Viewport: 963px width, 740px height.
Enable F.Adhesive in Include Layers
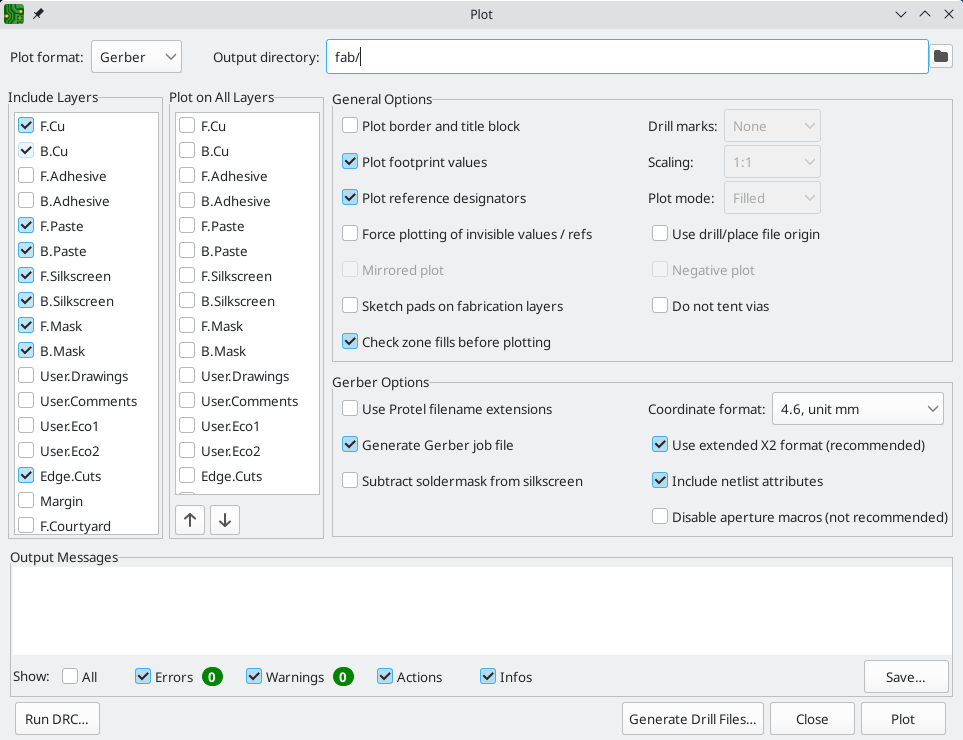(x=26, y=176)
